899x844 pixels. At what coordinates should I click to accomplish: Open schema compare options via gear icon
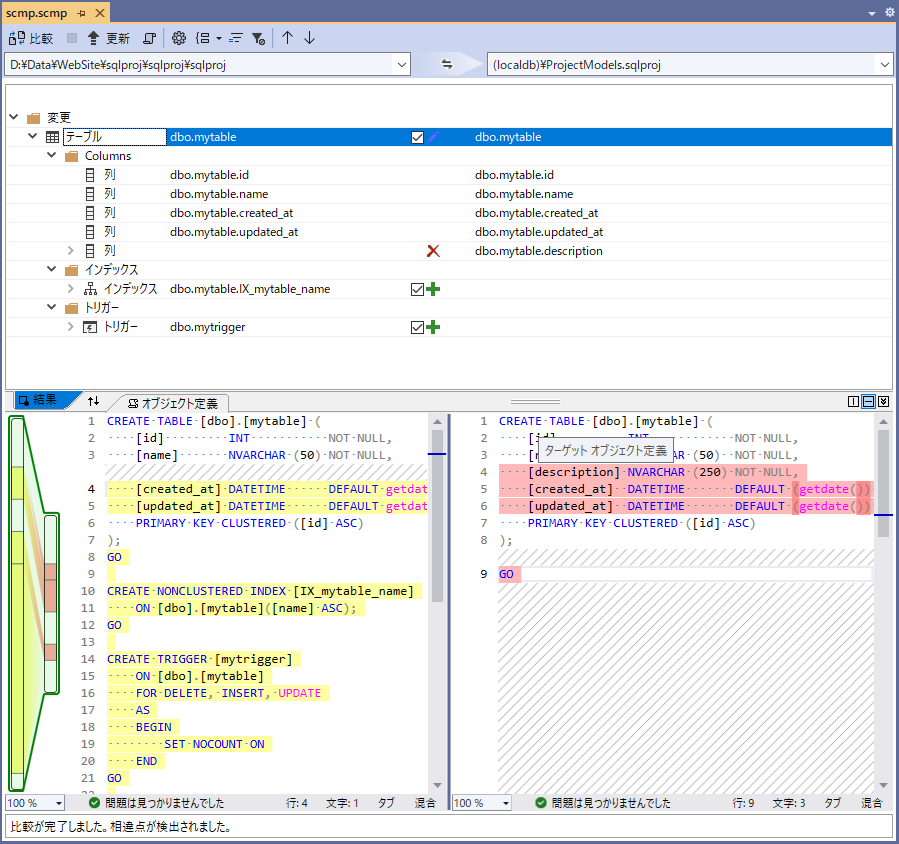(177, 37)
